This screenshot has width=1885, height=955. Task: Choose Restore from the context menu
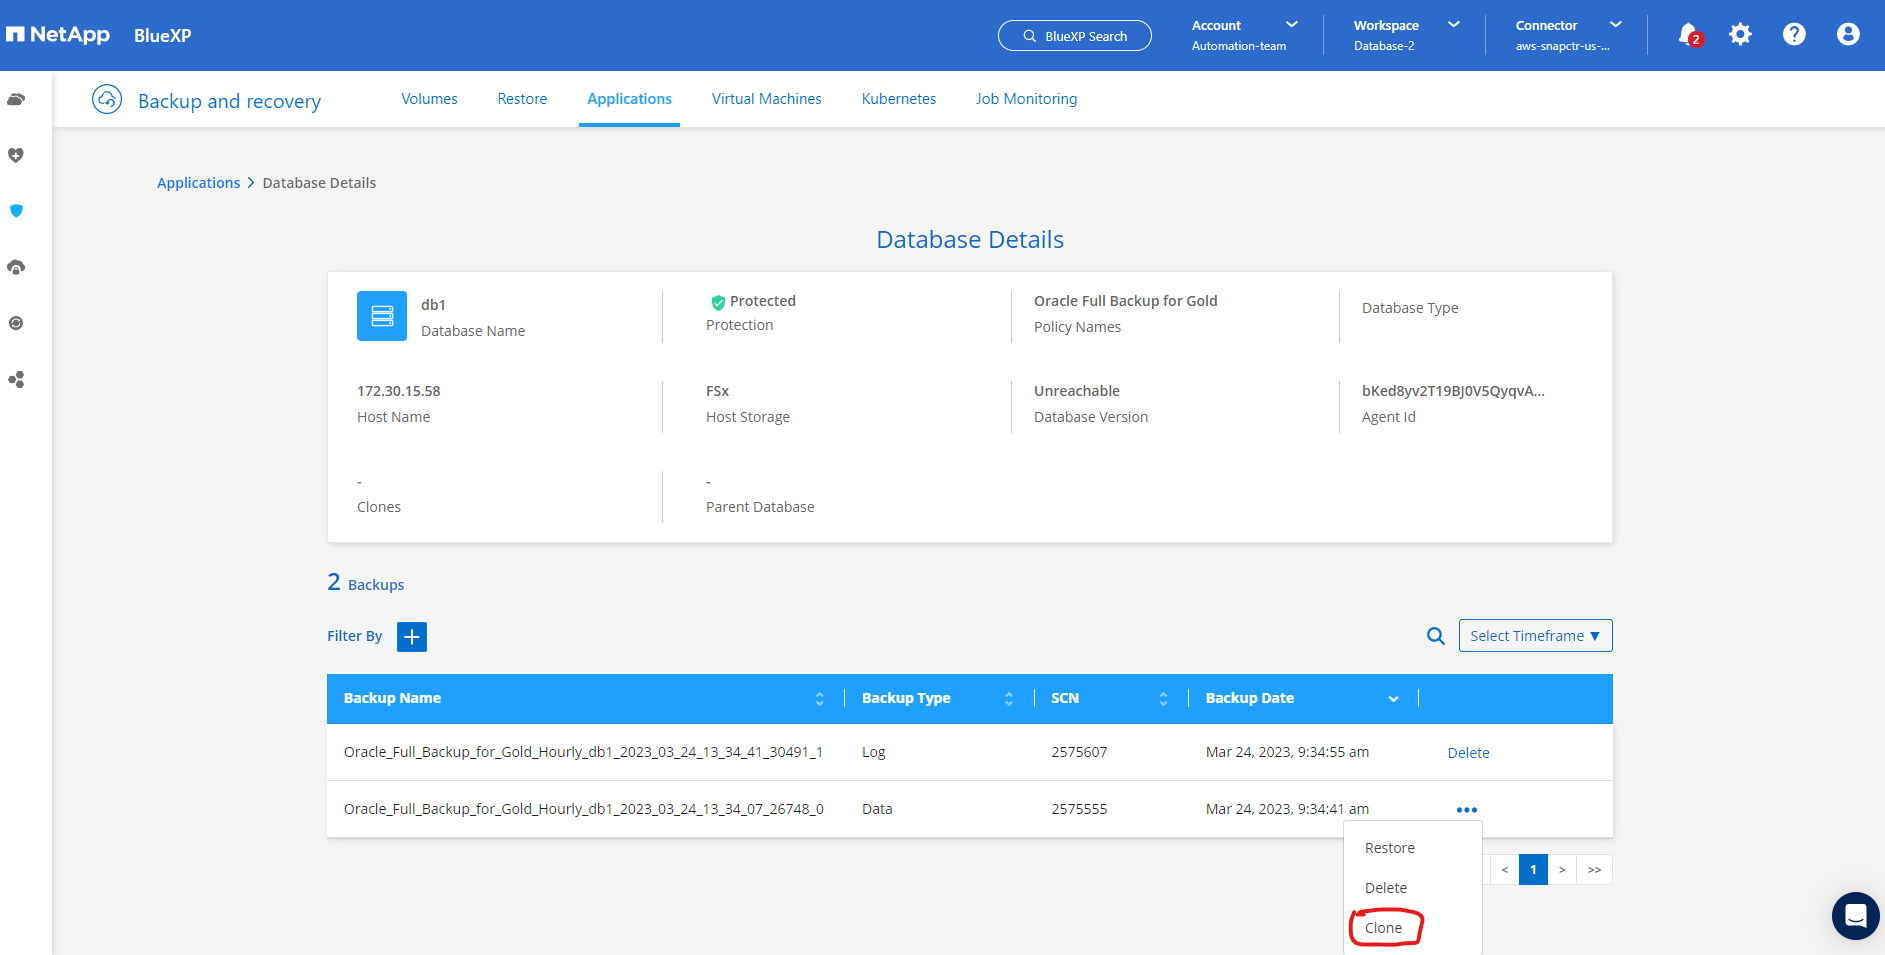pyautogui.click(x=1389, y=848)
